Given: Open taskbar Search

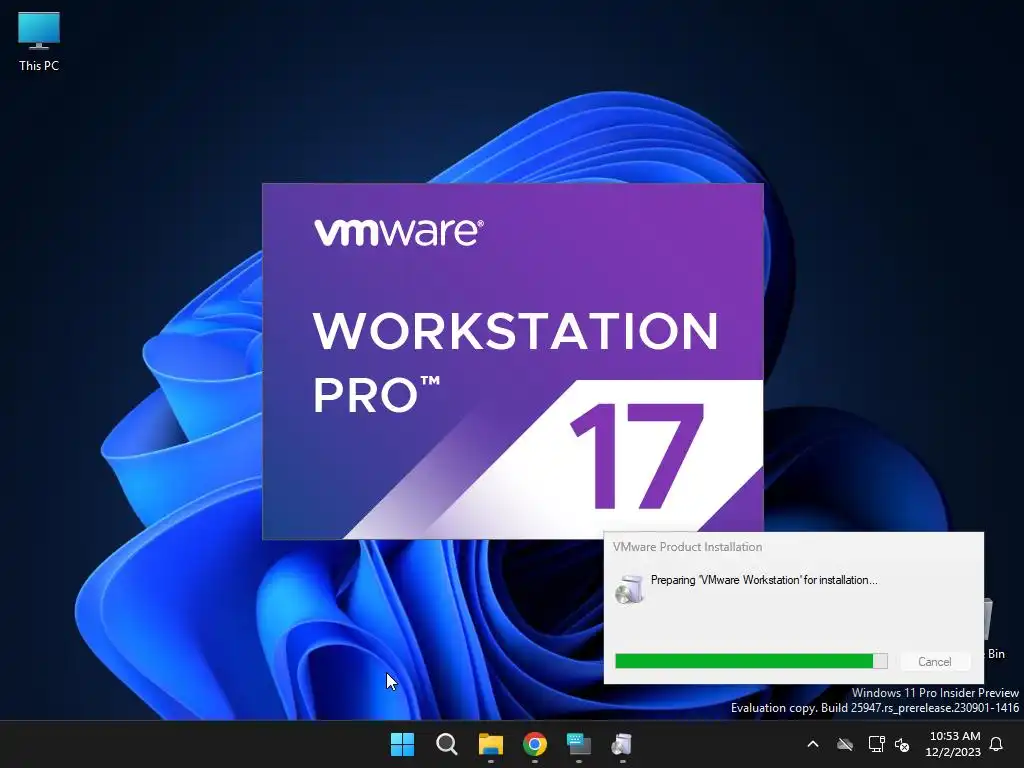Looking at the screenshot, I should pyautogui.click(x=447, y=744).
